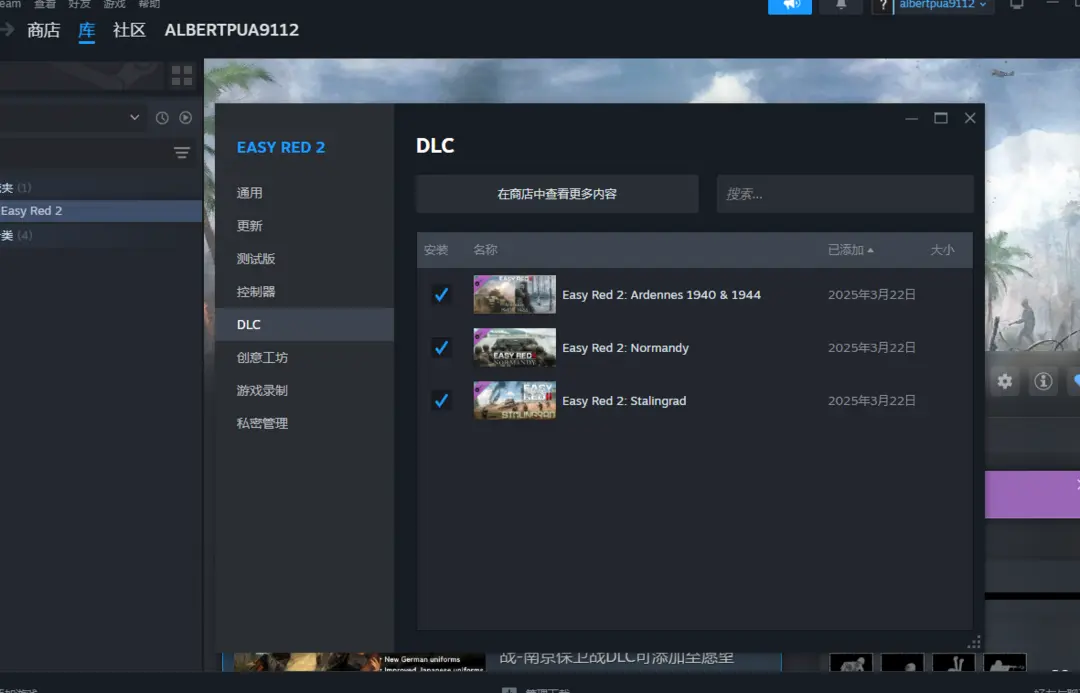Go to the 商店 store tab

[x=43, y=30]
